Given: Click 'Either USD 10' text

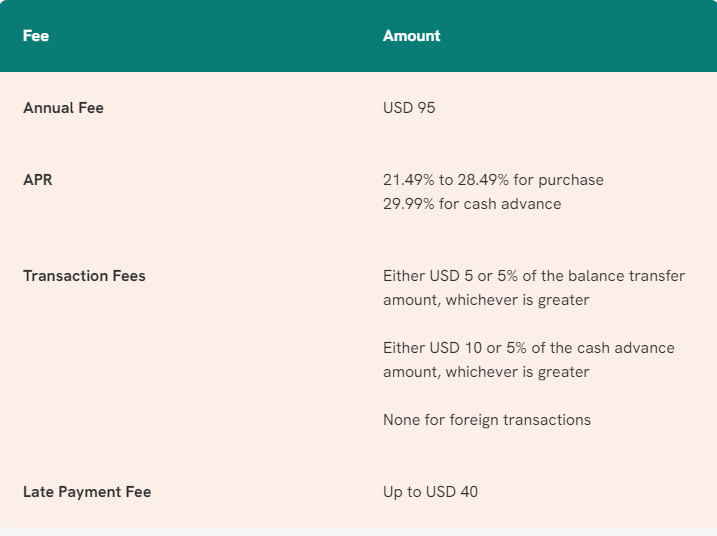Looking at the screenshot, I should (433, 348).
